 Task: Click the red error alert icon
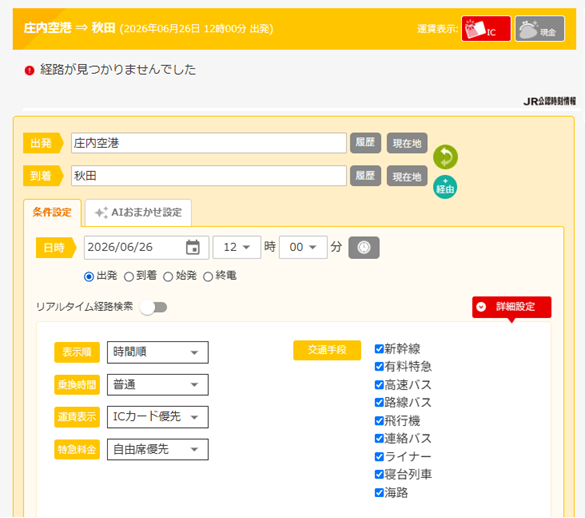(x=29, y=70)
